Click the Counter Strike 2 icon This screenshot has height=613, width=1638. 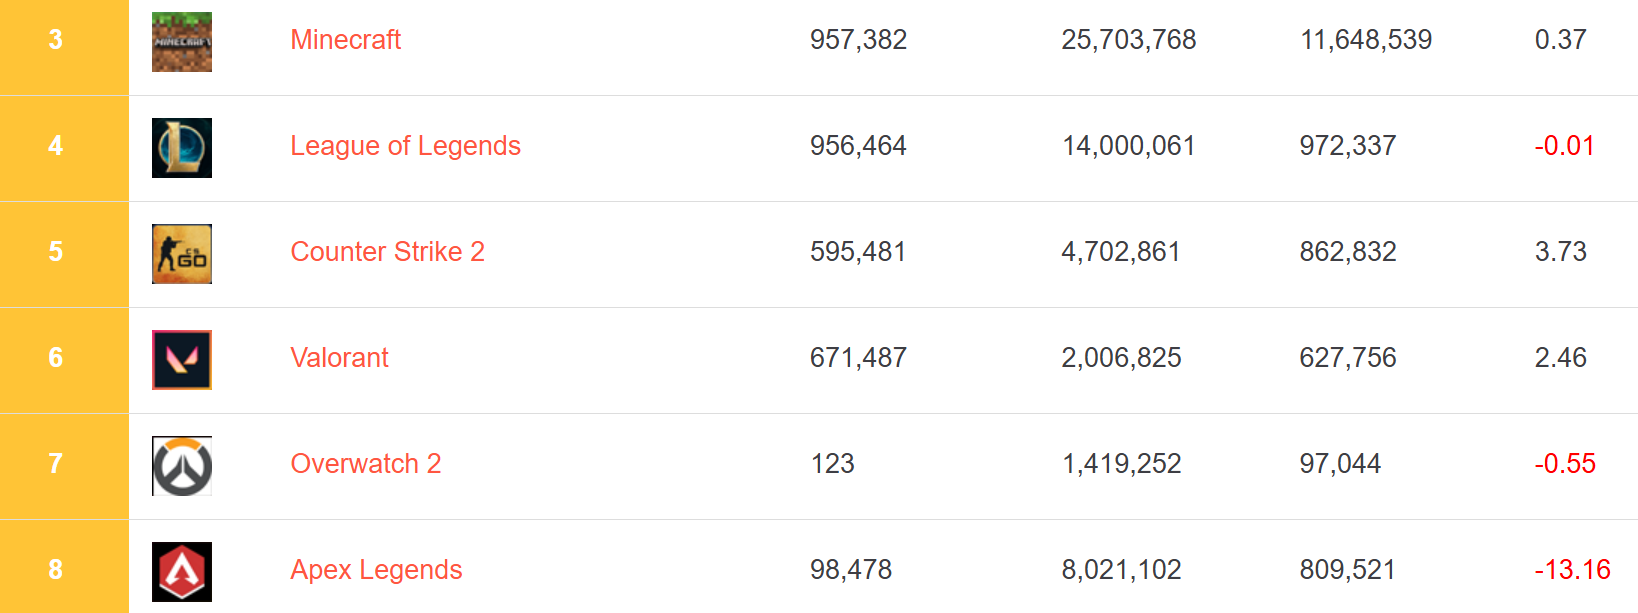[x=182, y=254]
